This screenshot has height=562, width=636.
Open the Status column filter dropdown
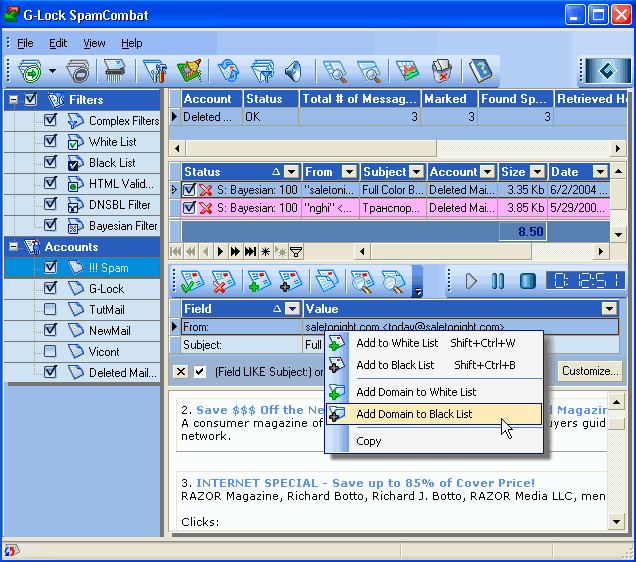pyautogui.click(x=291, y=172)
